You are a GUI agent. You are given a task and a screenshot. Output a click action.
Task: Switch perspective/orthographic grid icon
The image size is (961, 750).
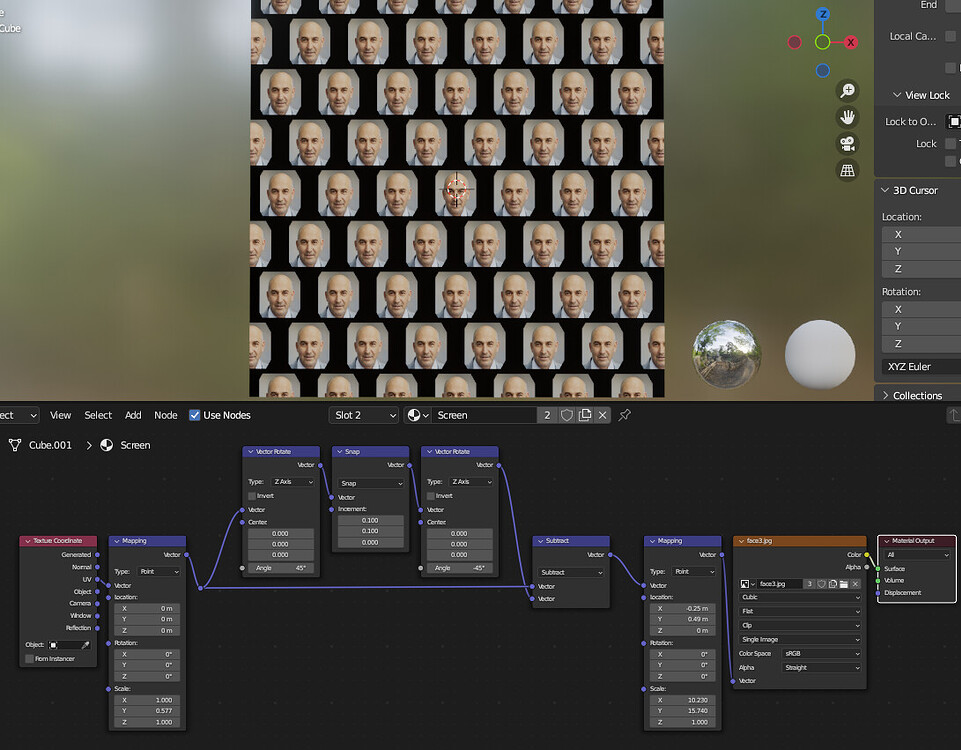point(848,170)
